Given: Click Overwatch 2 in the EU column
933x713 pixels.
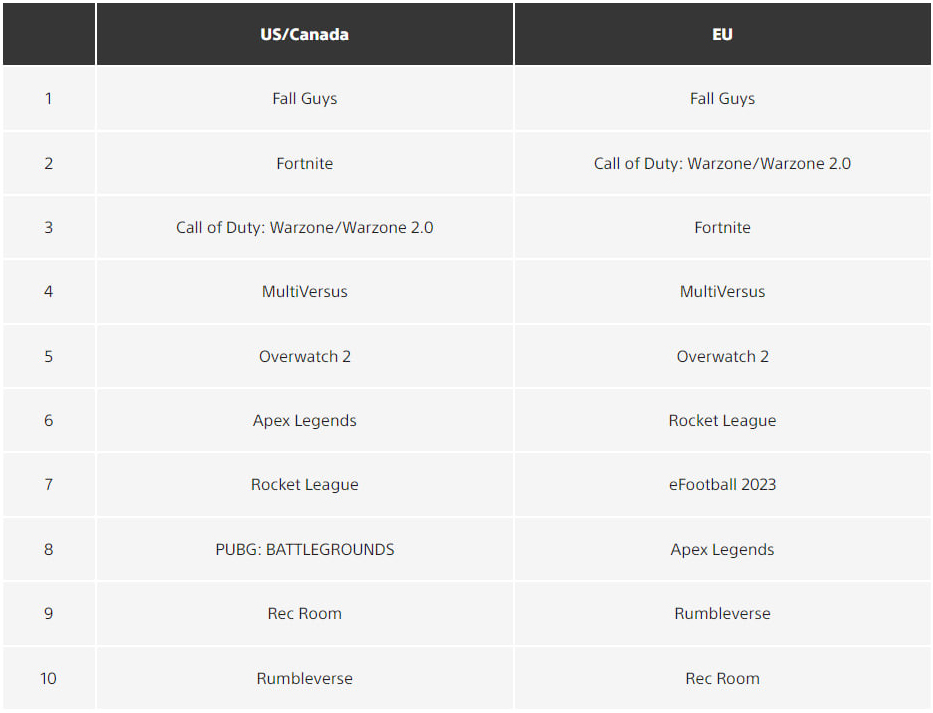Looking at the screenshot, I should 722,356.
